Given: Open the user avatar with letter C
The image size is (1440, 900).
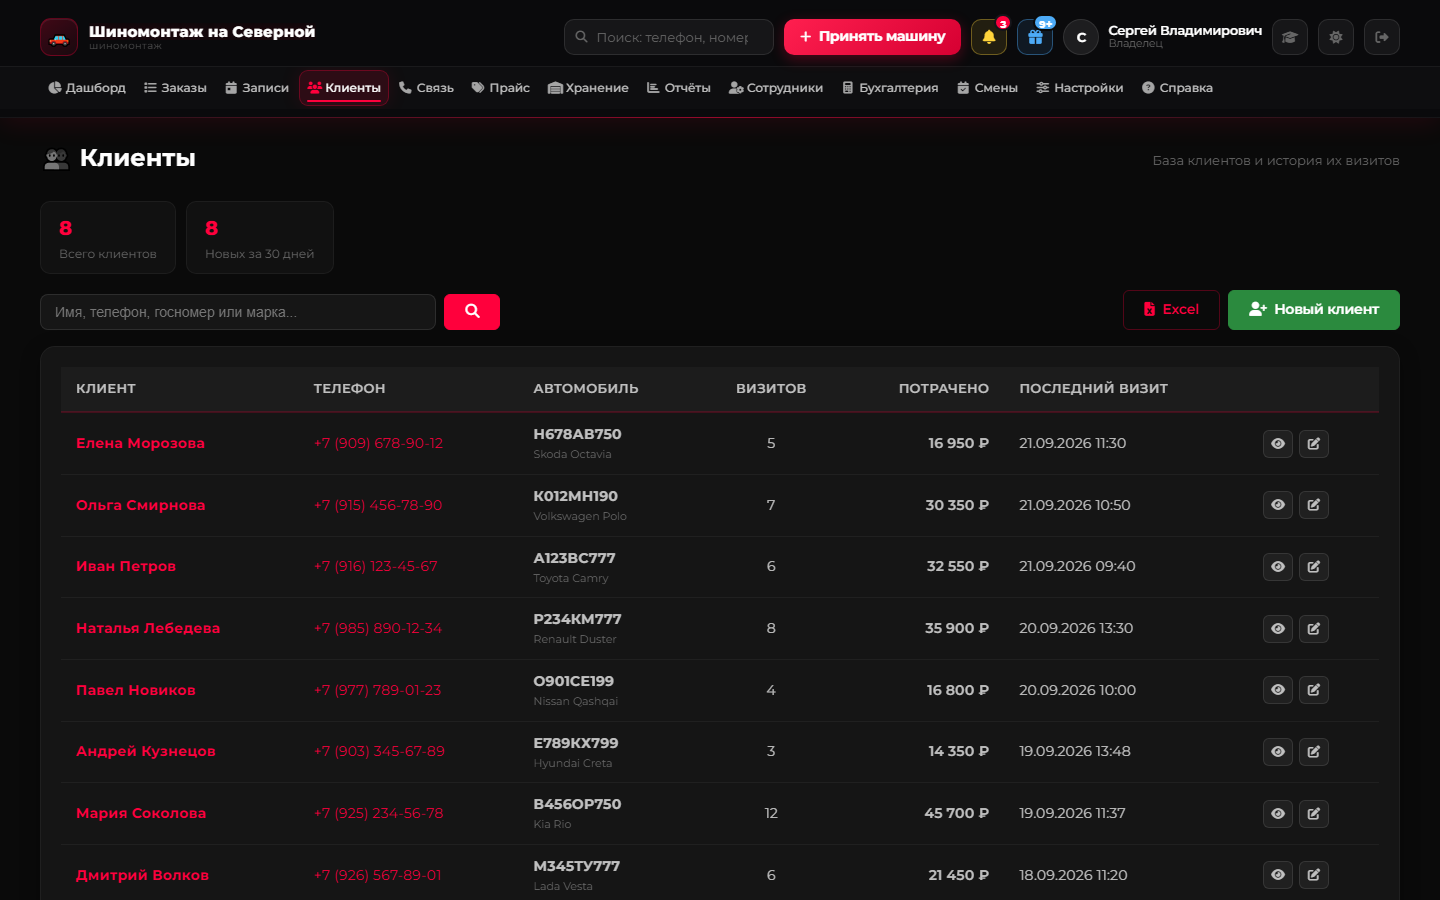Looking at the screenshot, I should (x=1081, y=37).
